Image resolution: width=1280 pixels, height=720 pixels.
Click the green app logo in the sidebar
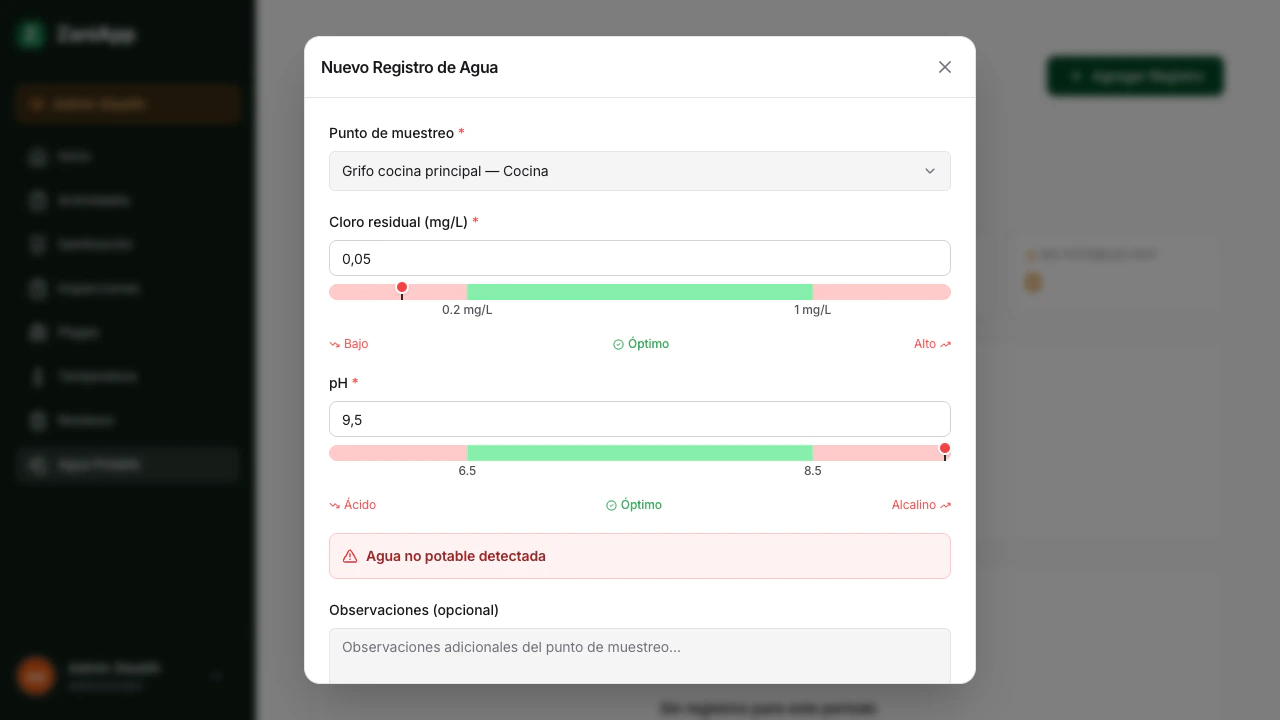coord(31,35)
